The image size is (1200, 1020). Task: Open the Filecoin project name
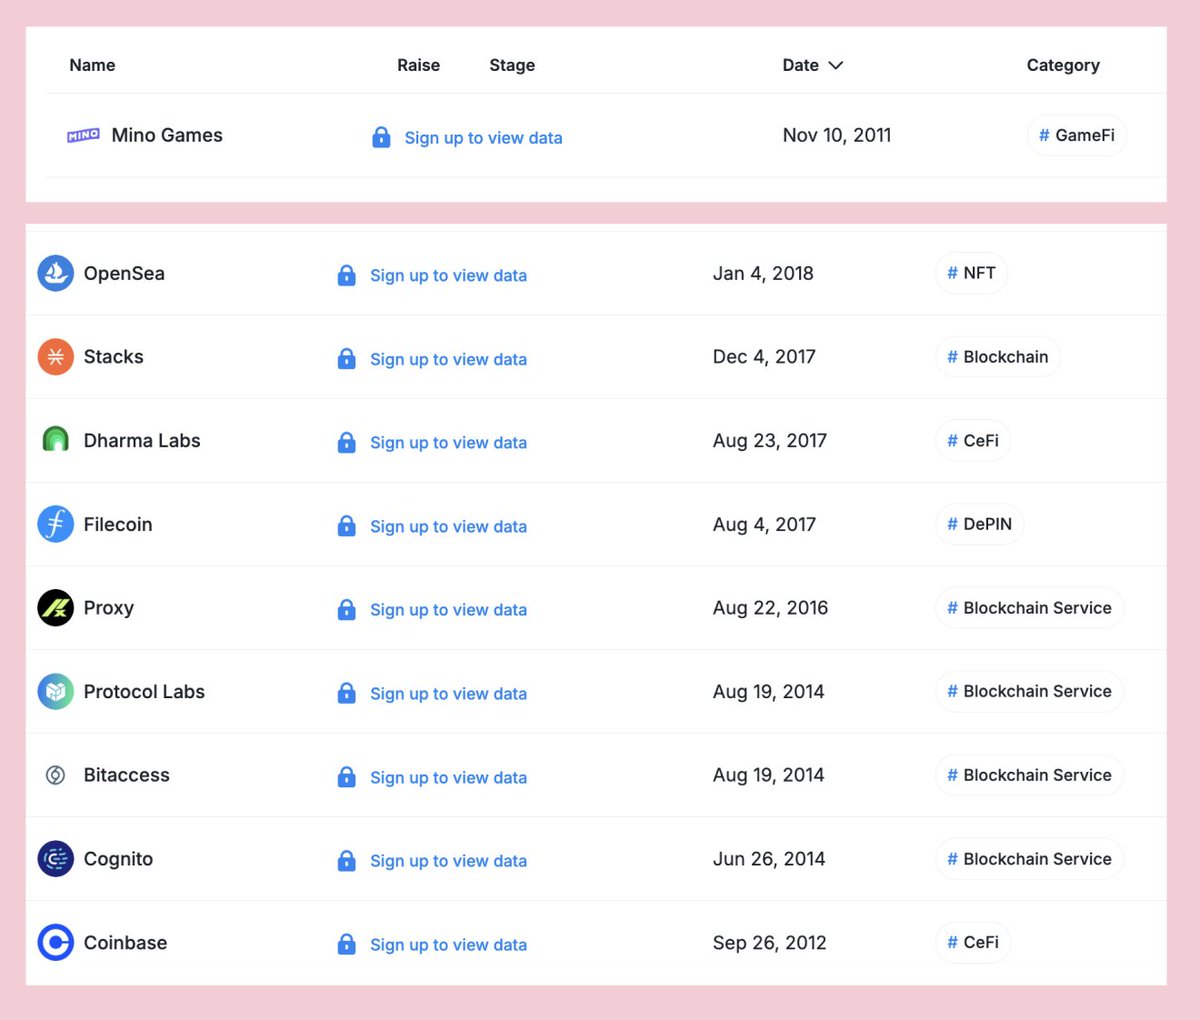[x=118, y=524]
